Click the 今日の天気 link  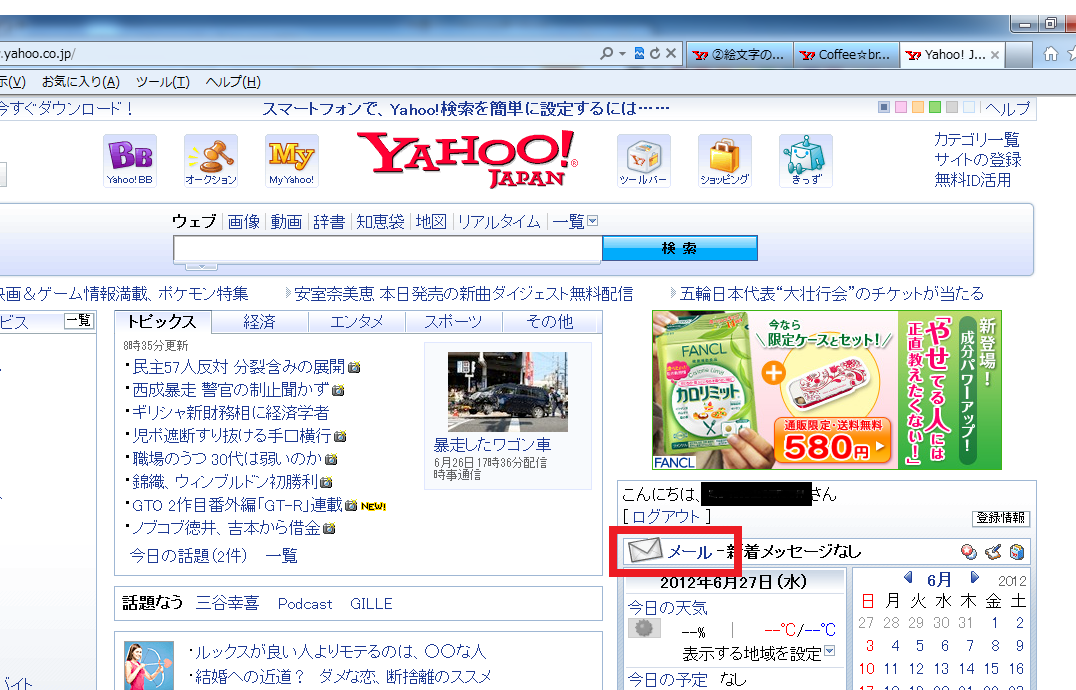coord(667,608)
